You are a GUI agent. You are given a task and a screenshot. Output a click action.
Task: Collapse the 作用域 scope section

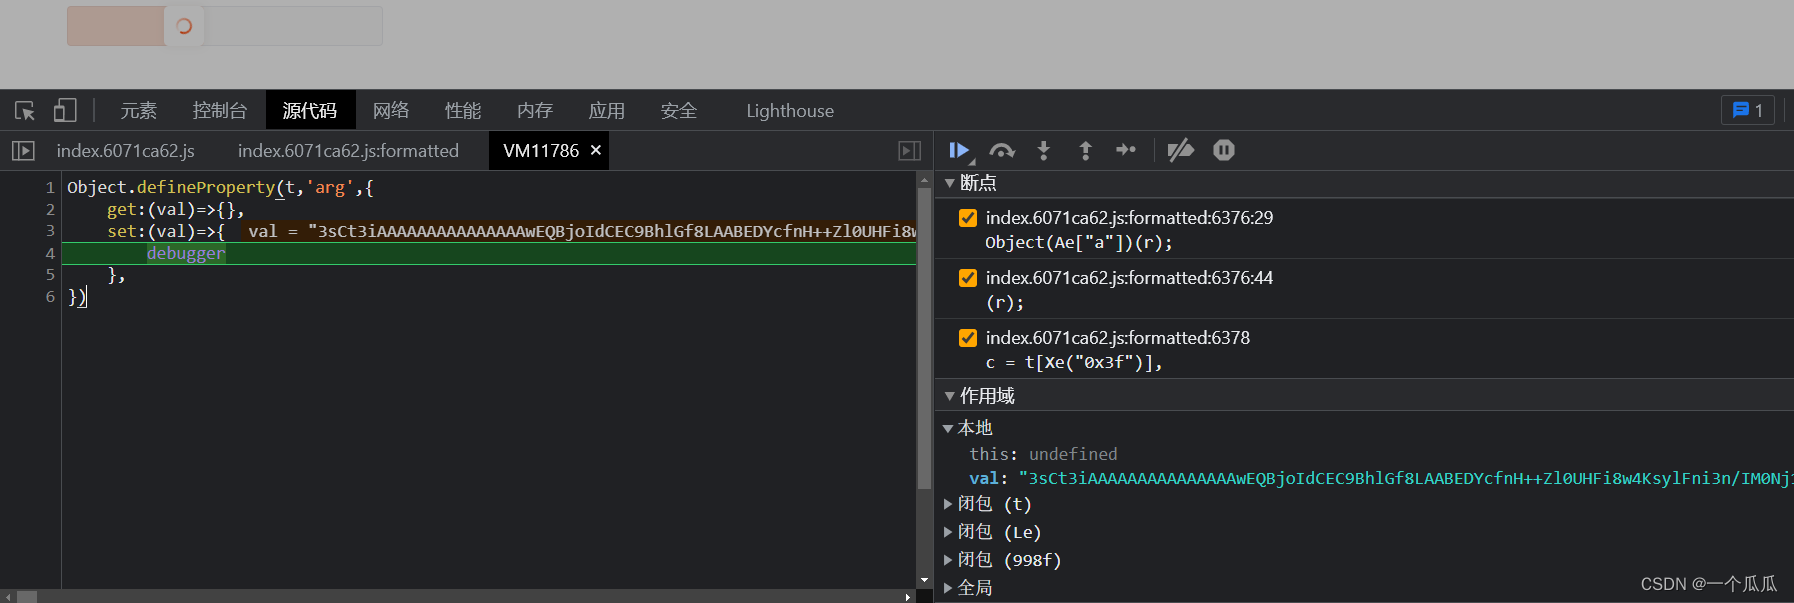coord(950,396)
